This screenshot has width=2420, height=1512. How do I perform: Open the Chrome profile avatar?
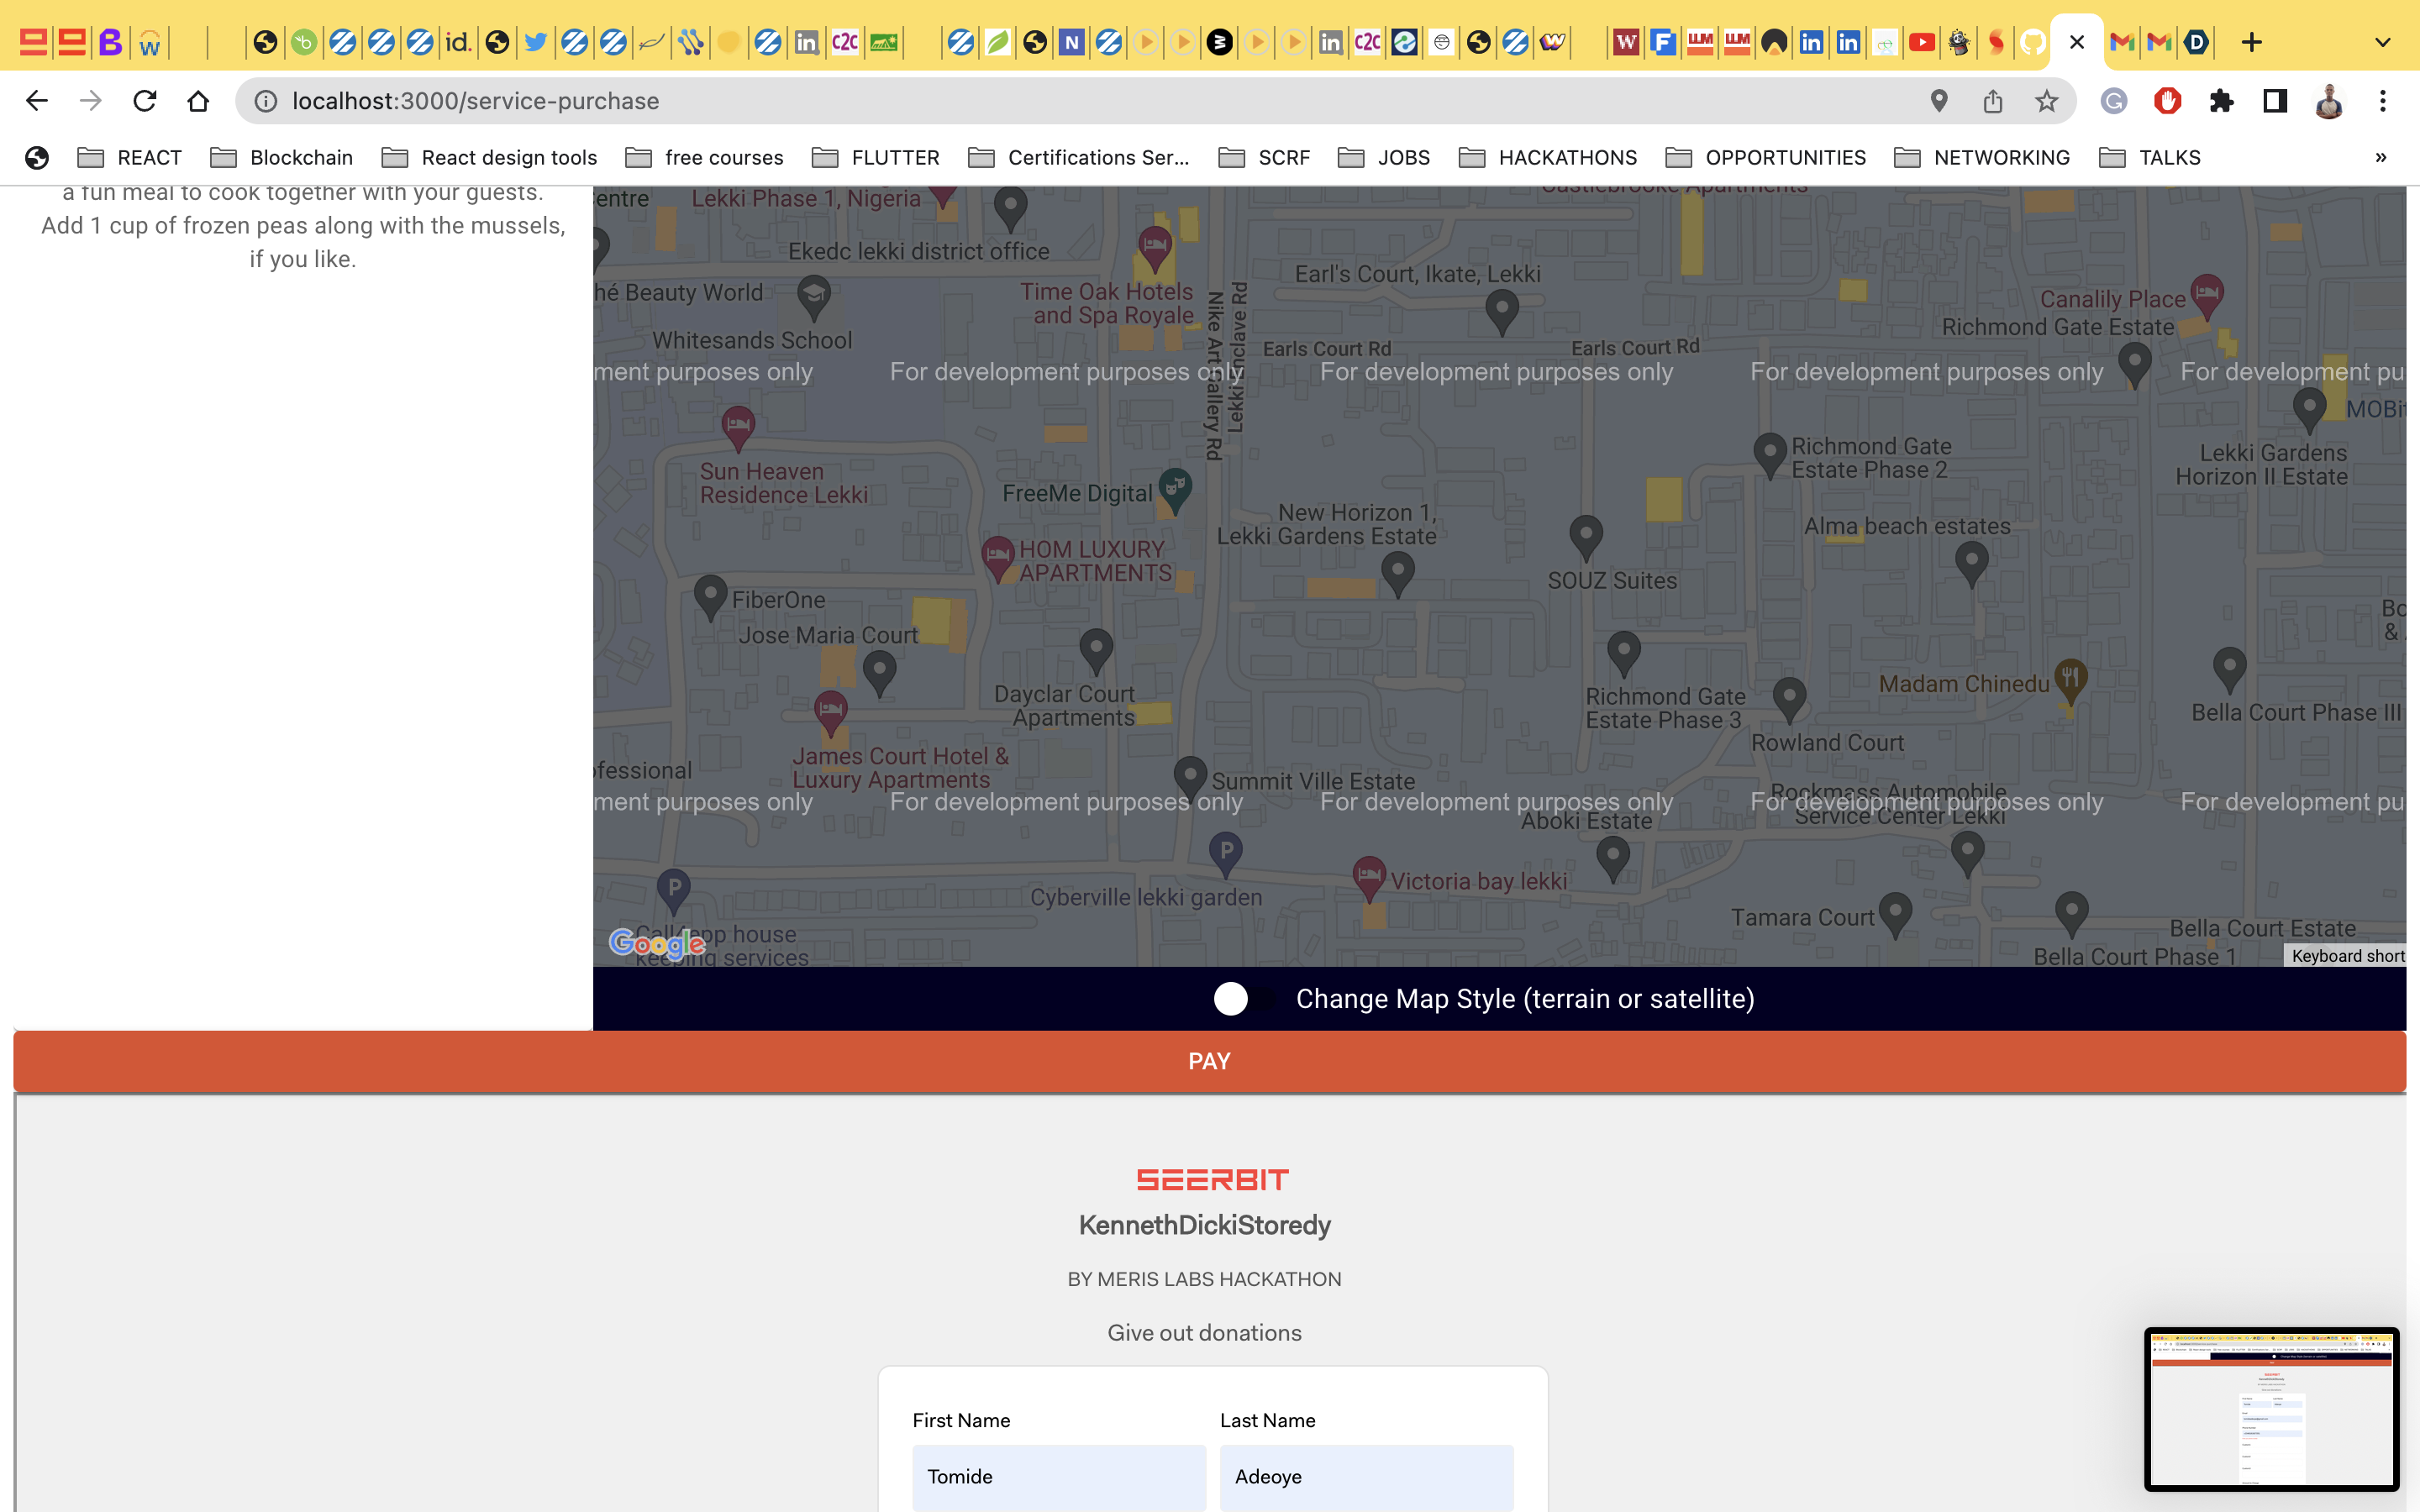(x=2329, y=101)
